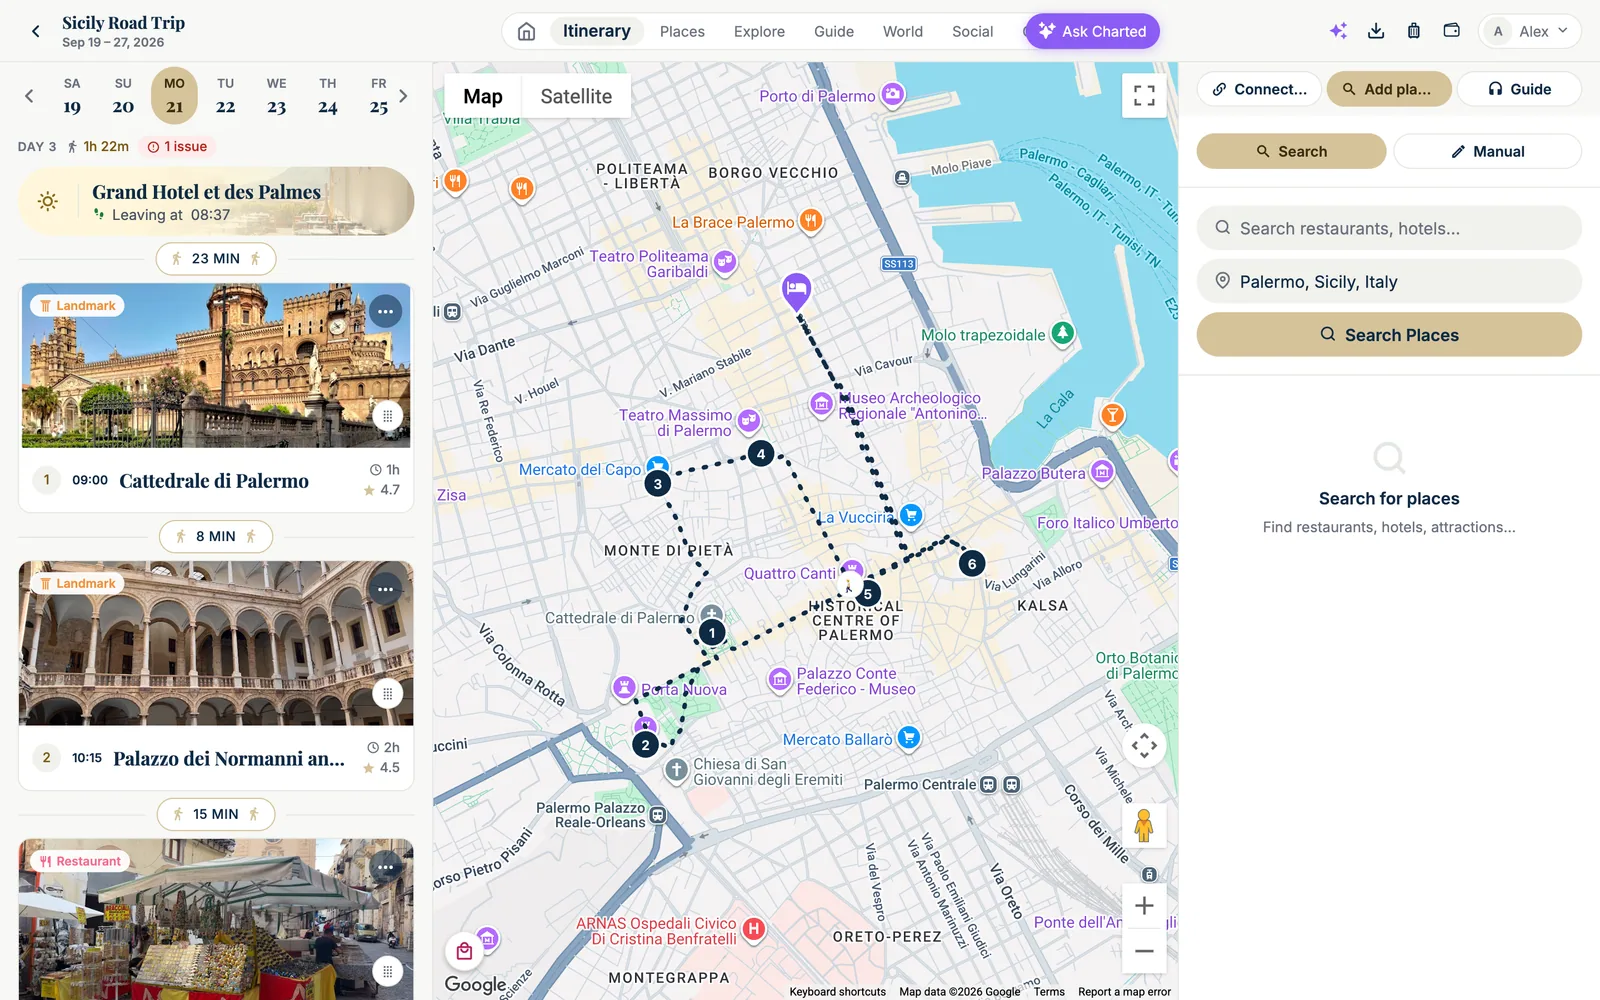Viewport: 1600px width, 1000px height.
Task: Zoom out on the map
Action: click(1144, 951)
